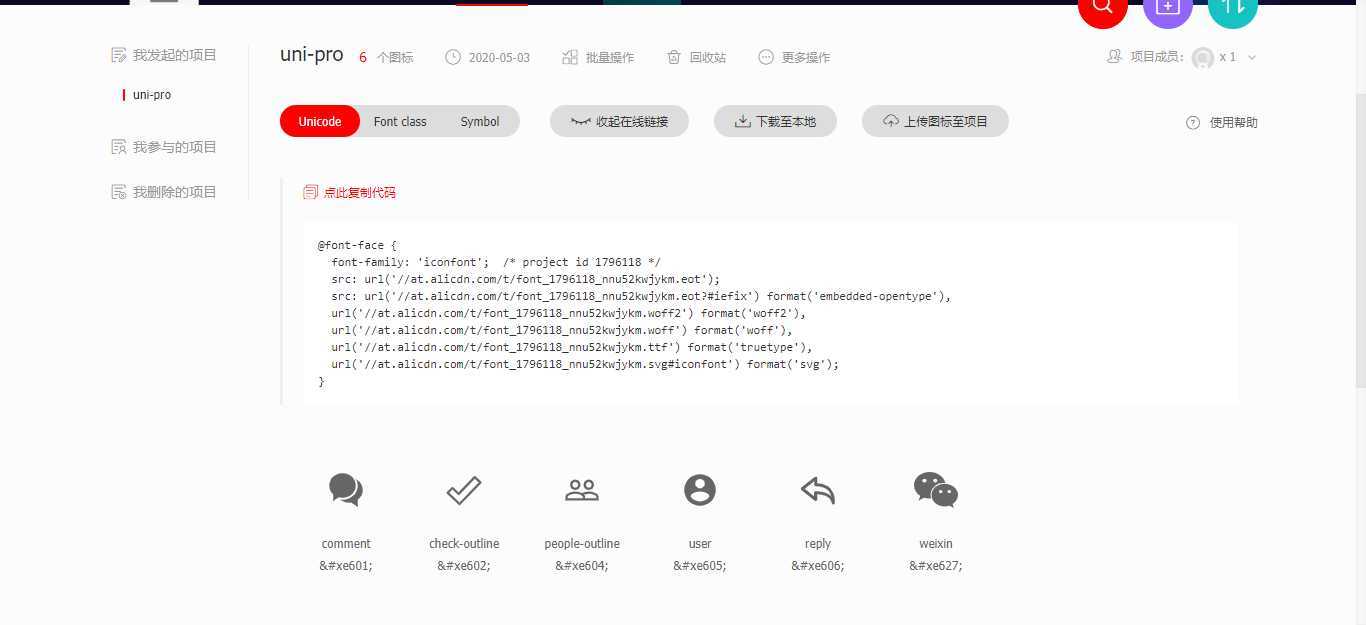This screenshot has width=1366, height=625.
Task: Open 我发起的项目 in the sidebar
Action: [164, 55]
